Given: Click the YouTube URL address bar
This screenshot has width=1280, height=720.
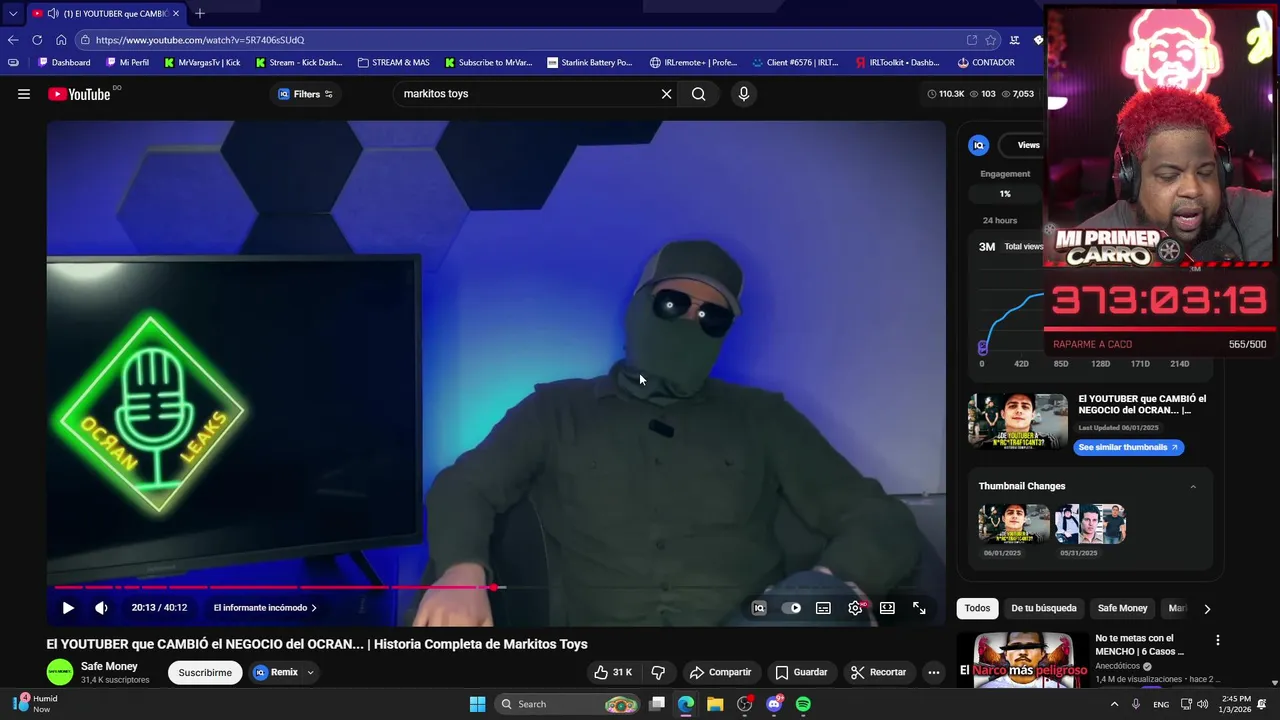Looking at the screenshot, I should [x=520, y=40].
